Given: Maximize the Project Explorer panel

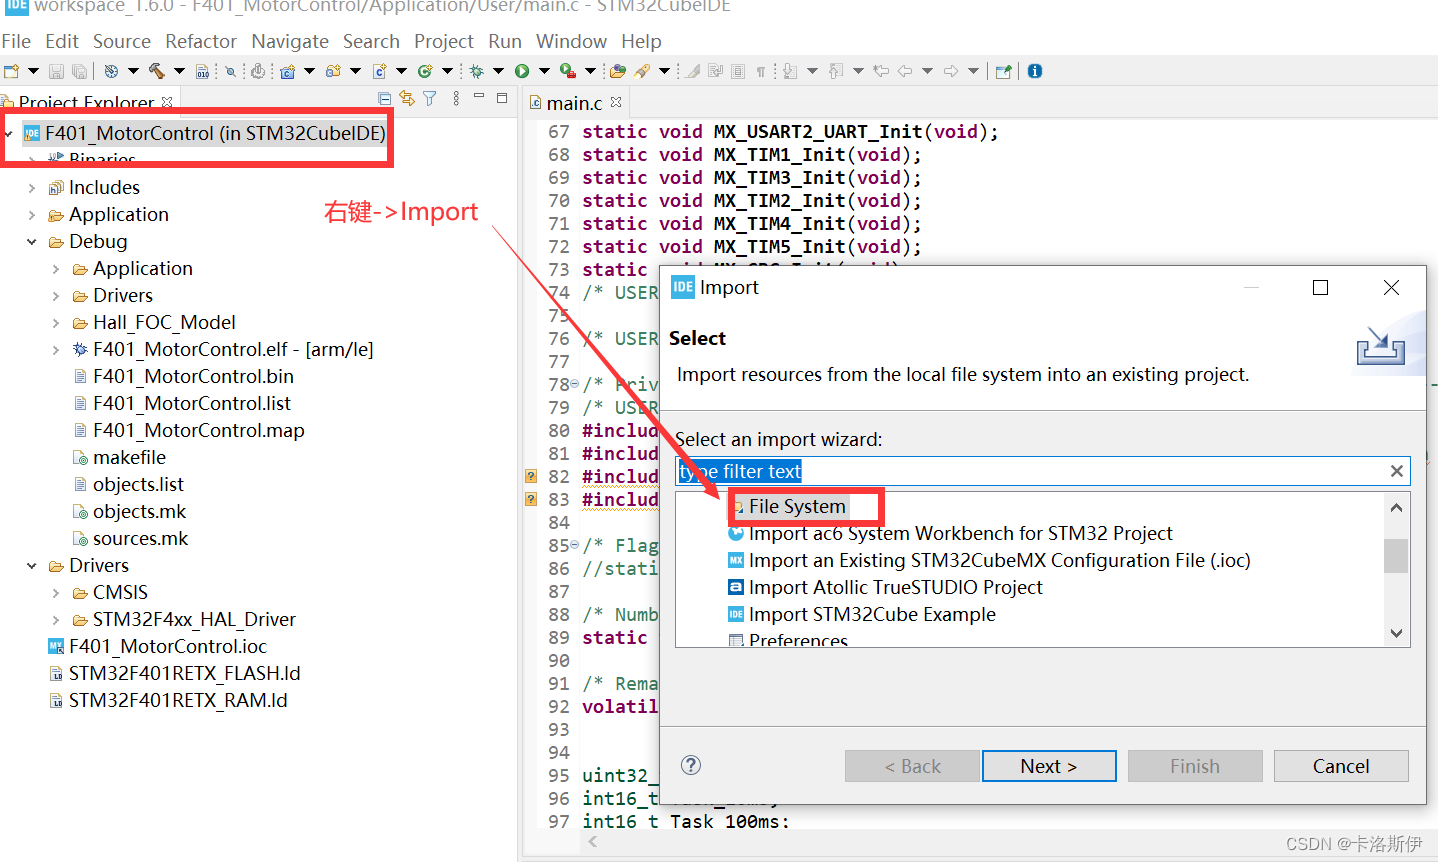Looking at the screenshot, I should click(x=502, y=98).
